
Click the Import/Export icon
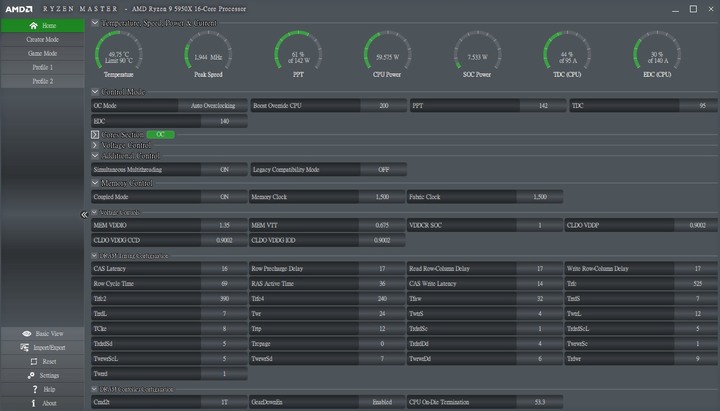24,348
